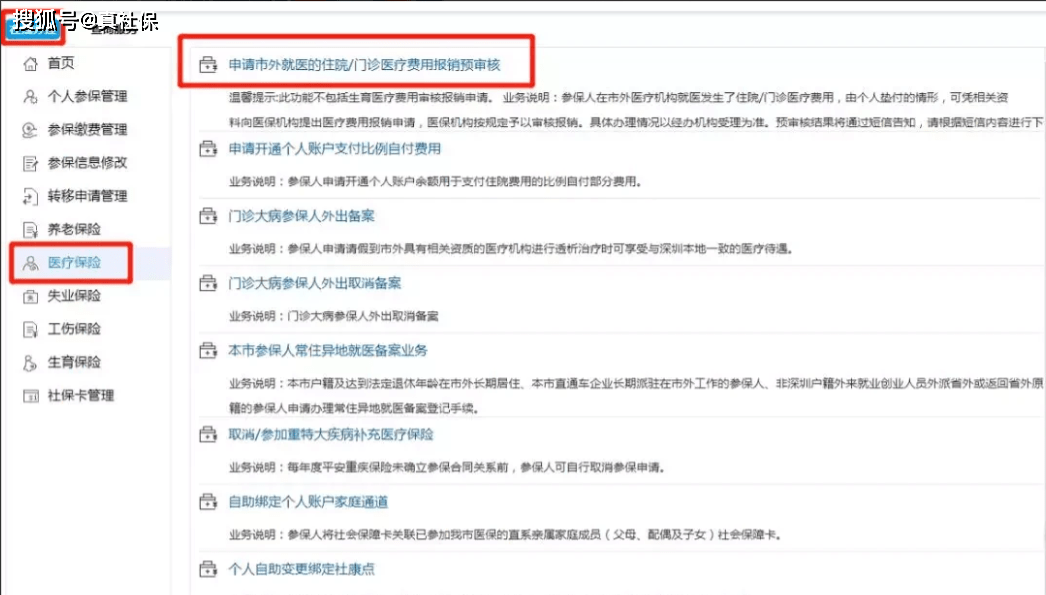
Task: Click the 养老保险 pension icon
Action: [31, 229]
